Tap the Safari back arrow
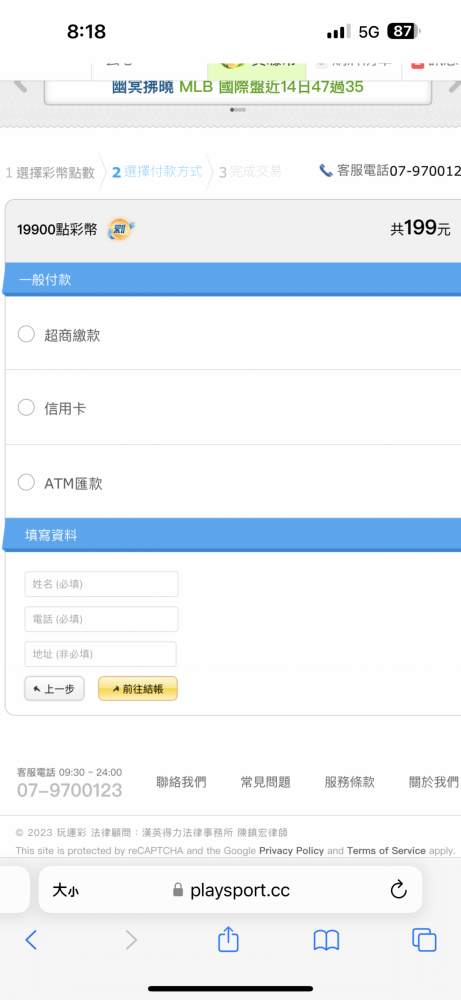The height and width of the screenshot is (1000, 461). (31, 939)
